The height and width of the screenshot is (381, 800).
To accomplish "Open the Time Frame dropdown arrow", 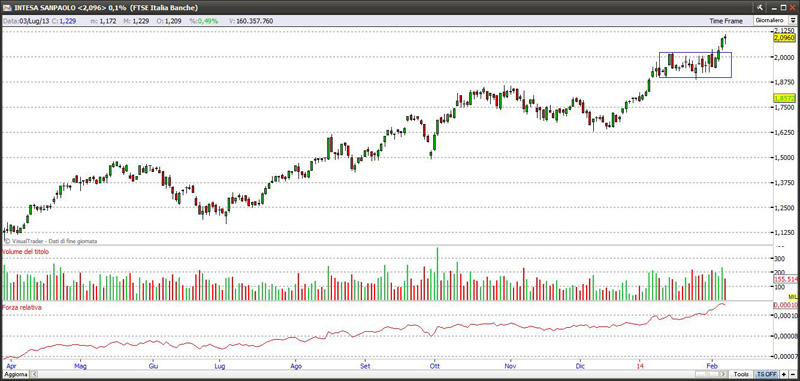I will (793, 20).
